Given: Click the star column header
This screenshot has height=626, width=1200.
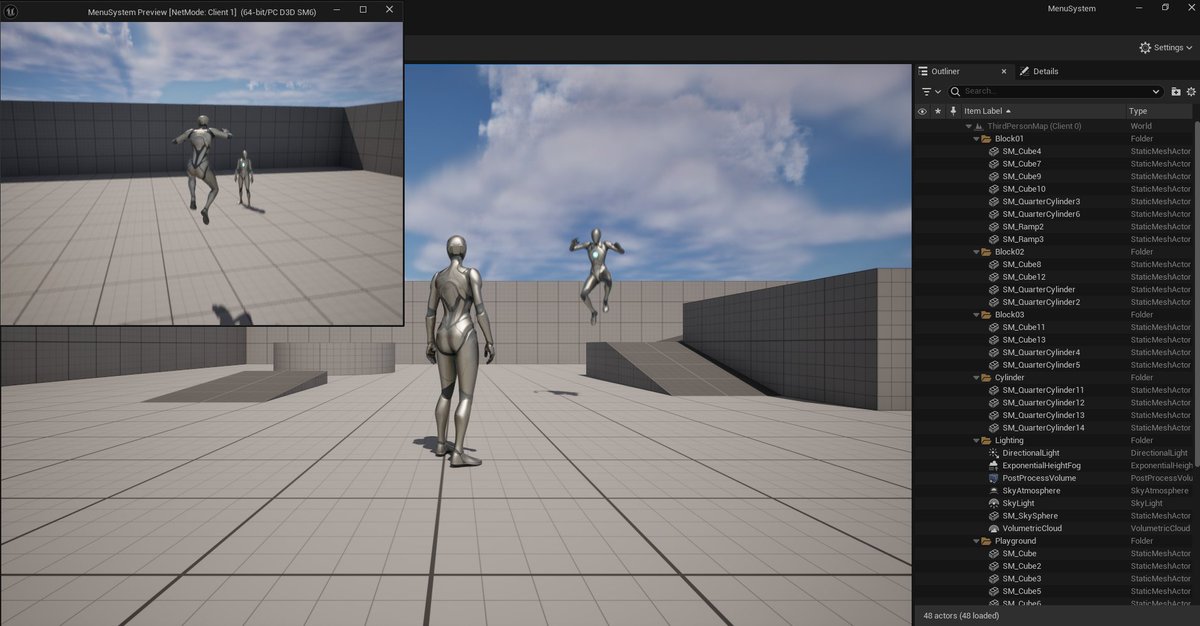Looking at the screenshot, I should tap(937, 111).
